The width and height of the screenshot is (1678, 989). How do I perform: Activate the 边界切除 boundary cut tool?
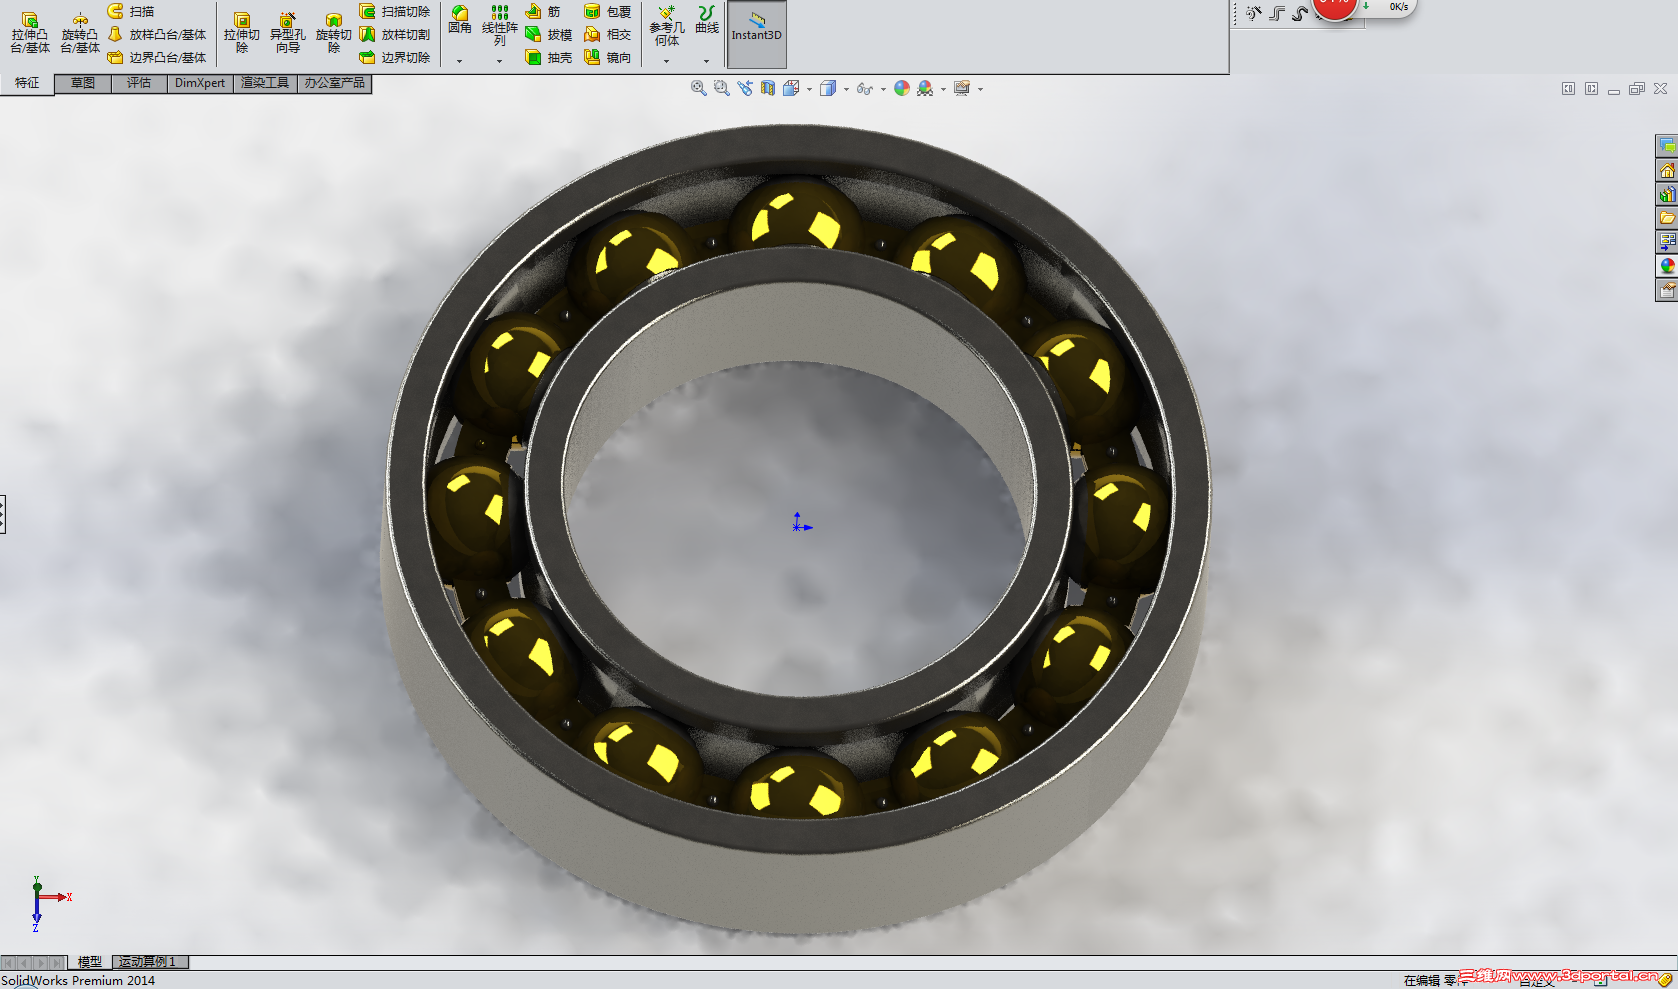[395, 57]
